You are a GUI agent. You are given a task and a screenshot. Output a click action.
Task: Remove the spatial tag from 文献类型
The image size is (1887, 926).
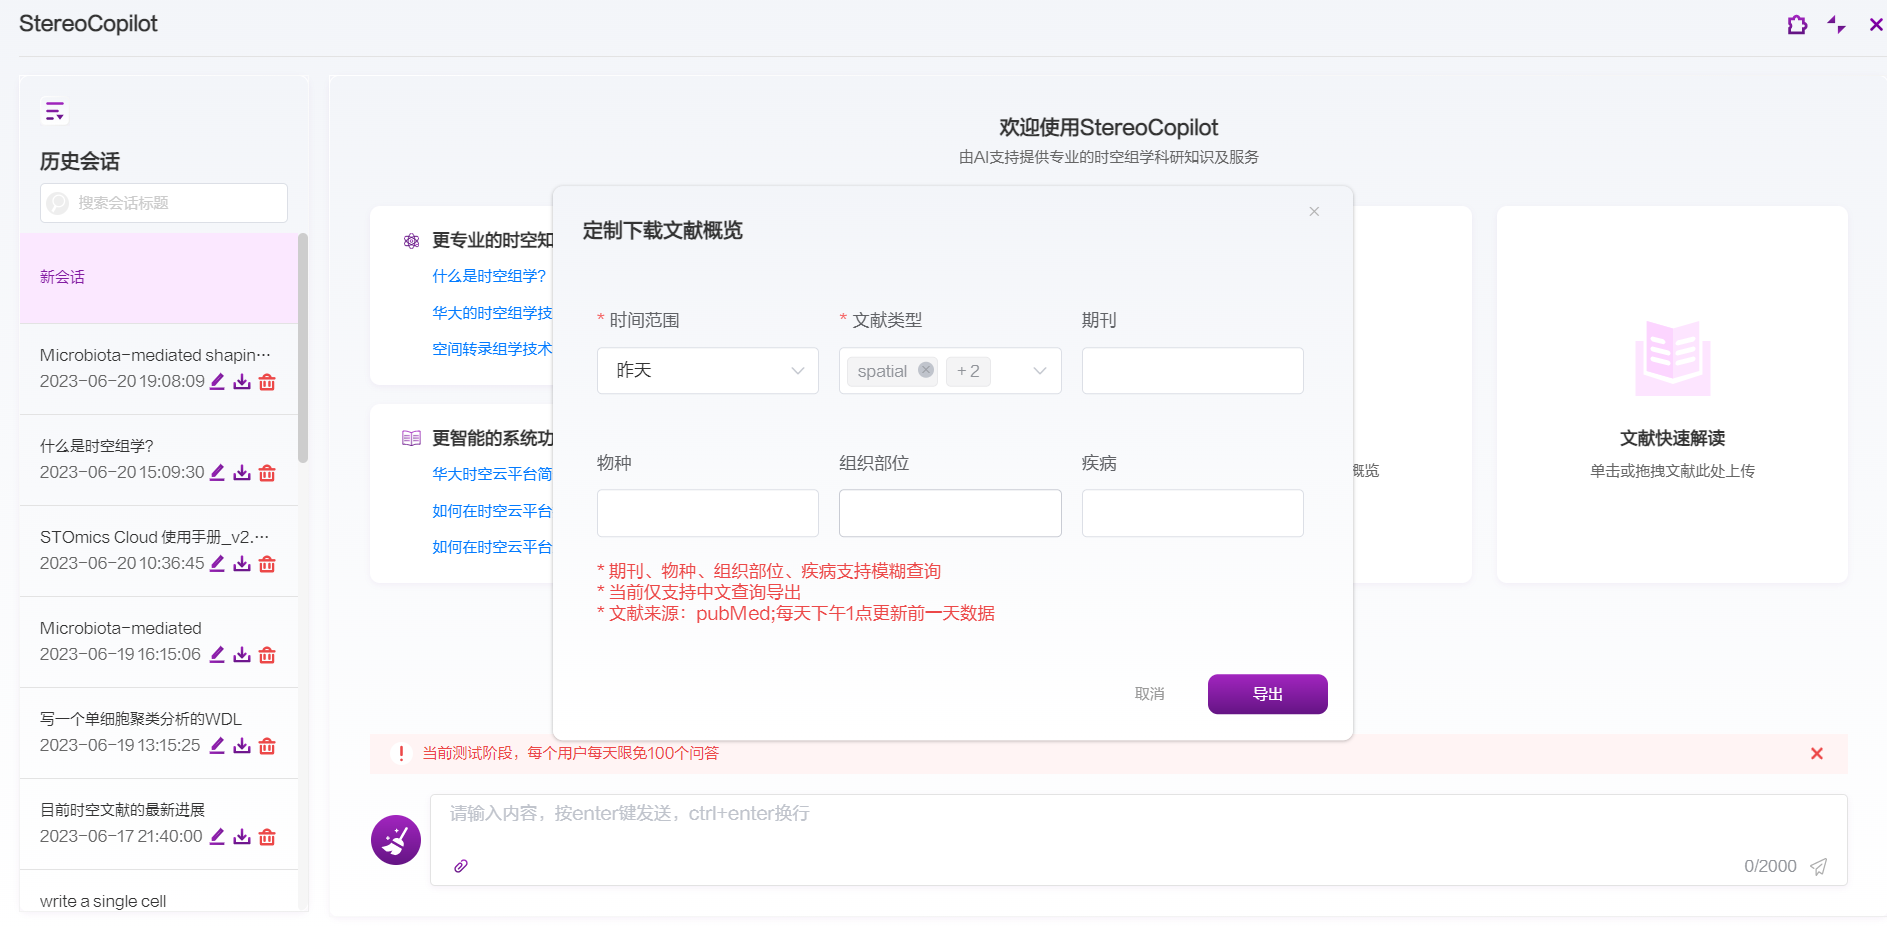point(926,370)
